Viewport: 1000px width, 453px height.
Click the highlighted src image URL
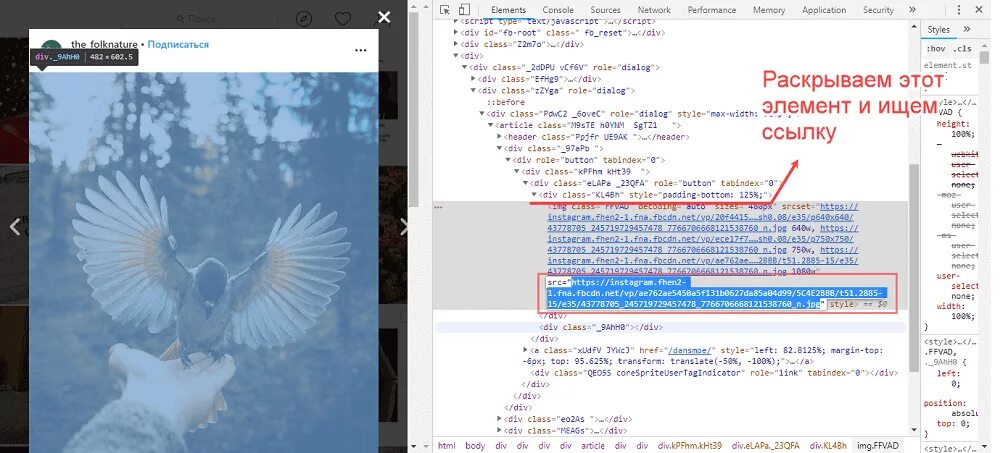pos(716,293)
